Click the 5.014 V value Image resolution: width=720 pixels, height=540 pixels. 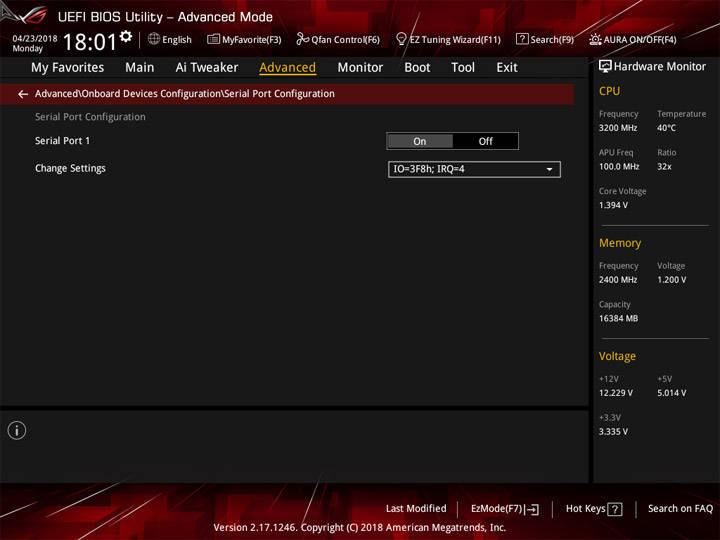pyautogui.click(x=671, y=393)
